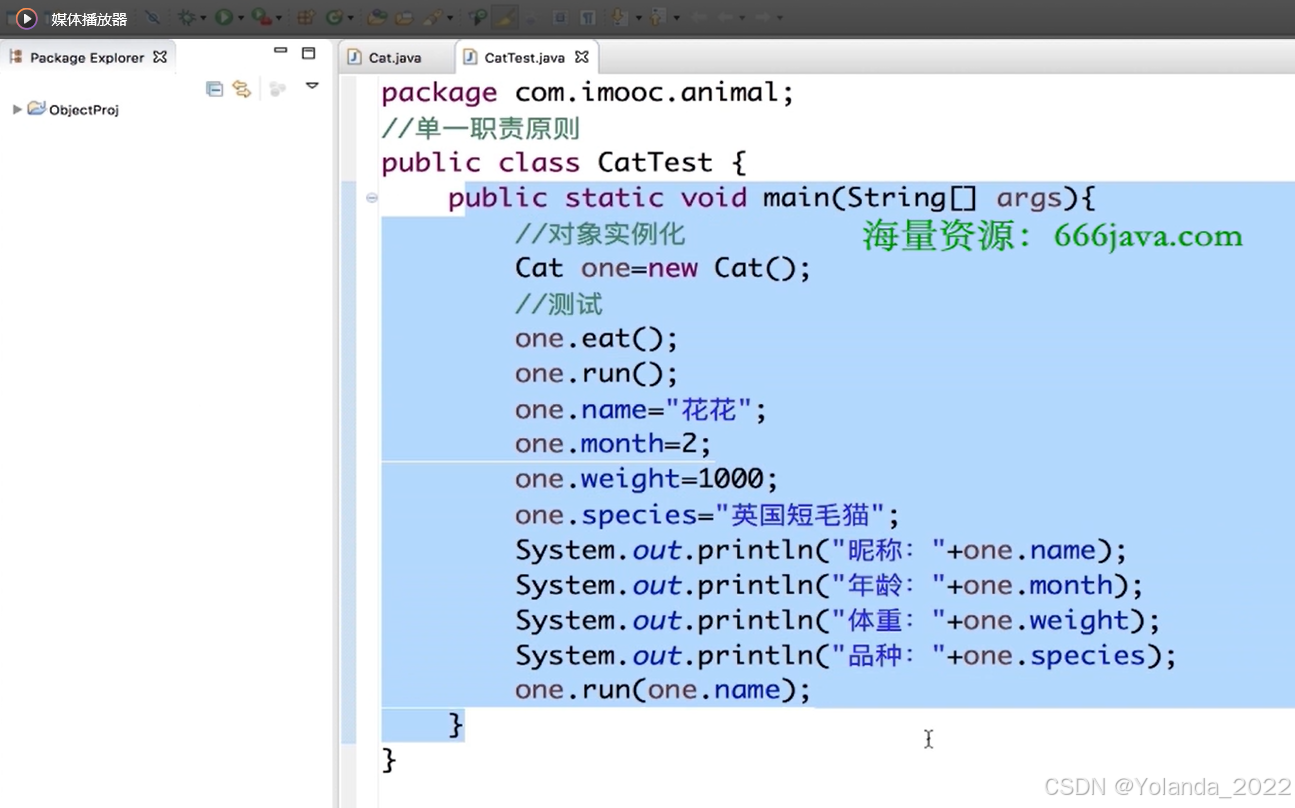
Task: Open the Next Annotation dropdown arrow
Action: tap(639, 18)
